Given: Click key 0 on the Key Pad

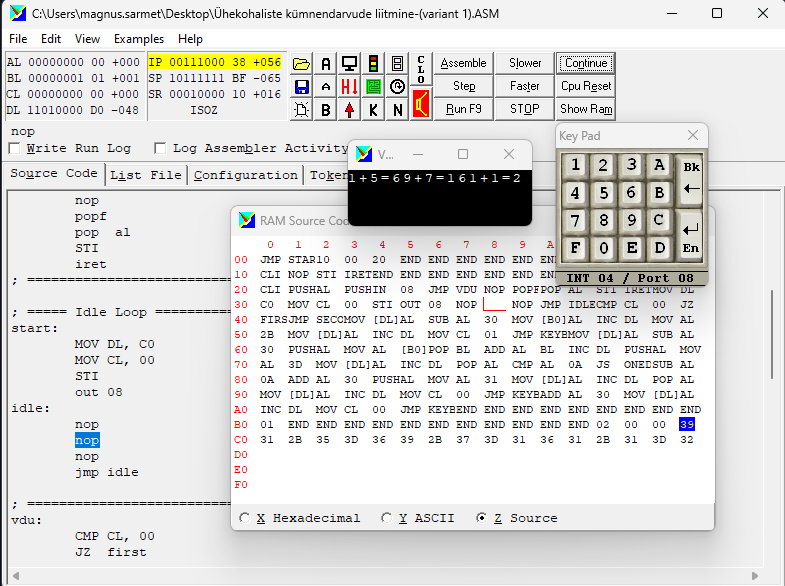Looking at the screenshot, I should (x=603, y=248).
